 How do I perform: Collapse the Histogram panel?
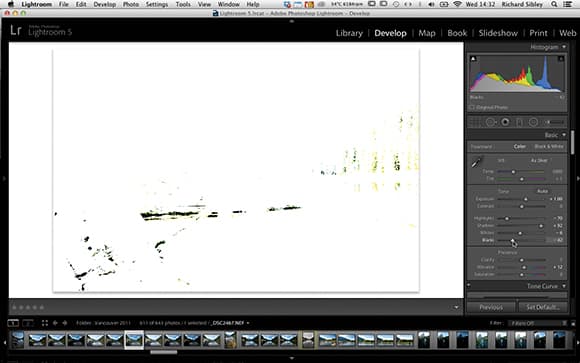click(564, 47)
